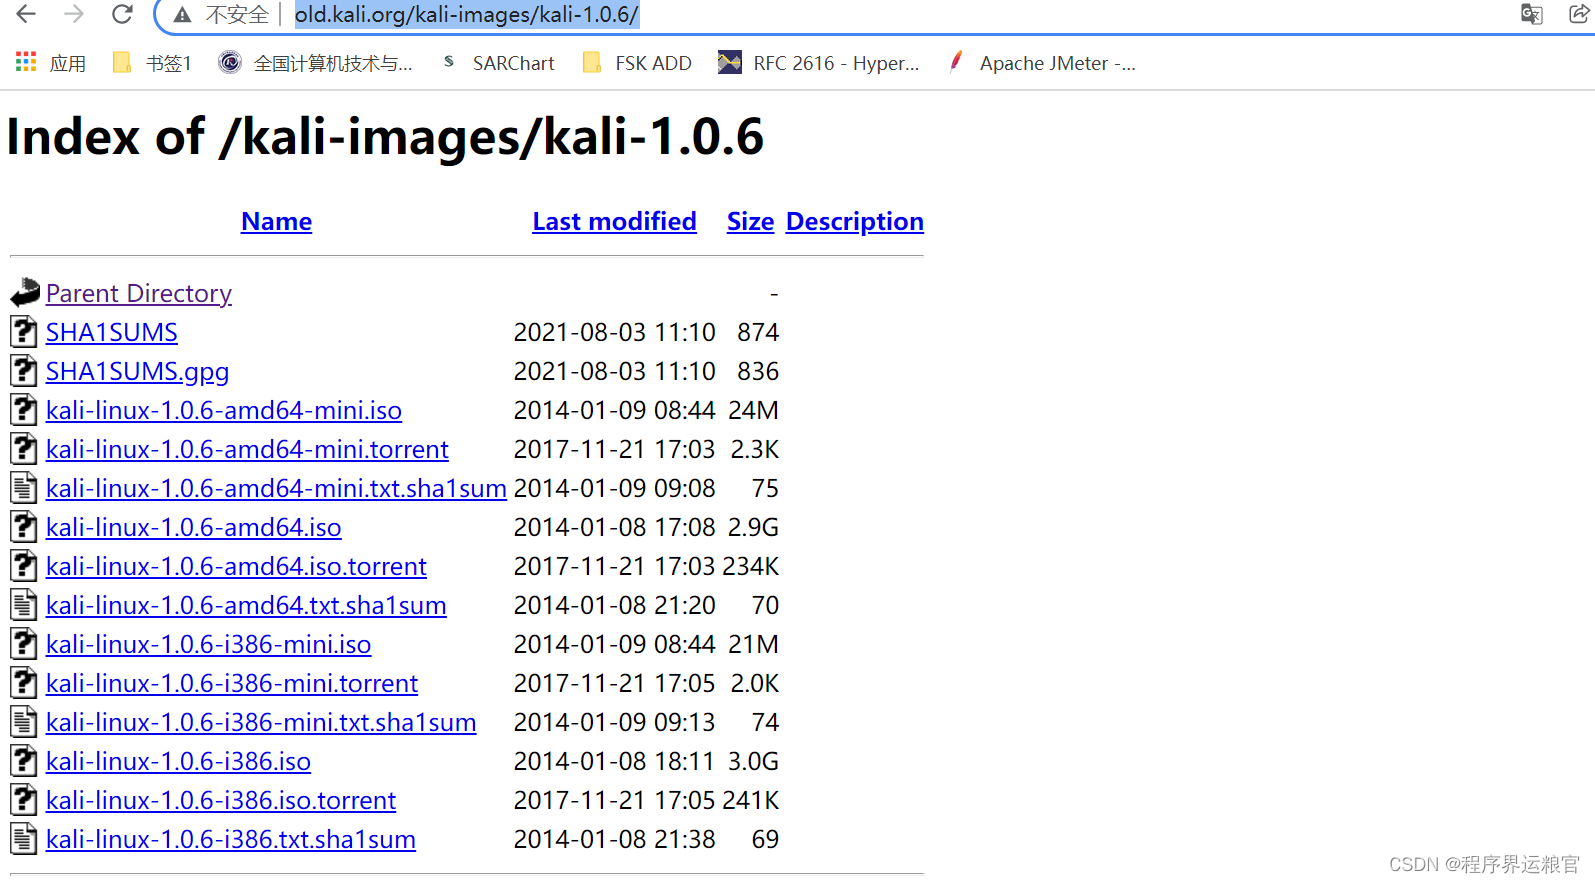Image resolution: width=1595 pixels, height=883 pixels.
Task: Click the address bar URL old.kali.org
Action: tap(466, 15)
